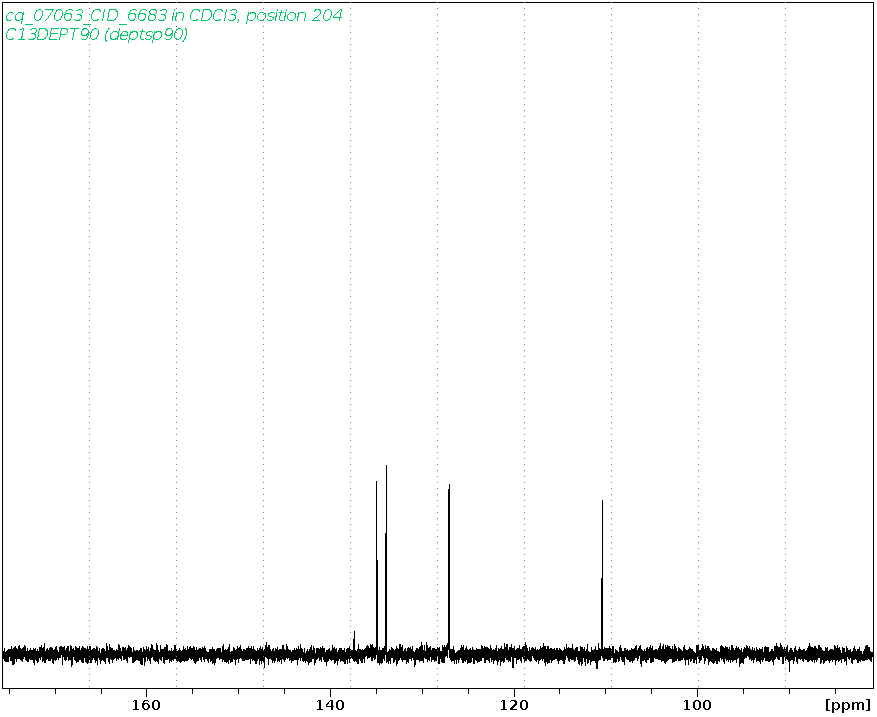Click the peak near 127 ppm

click(449, 567)
